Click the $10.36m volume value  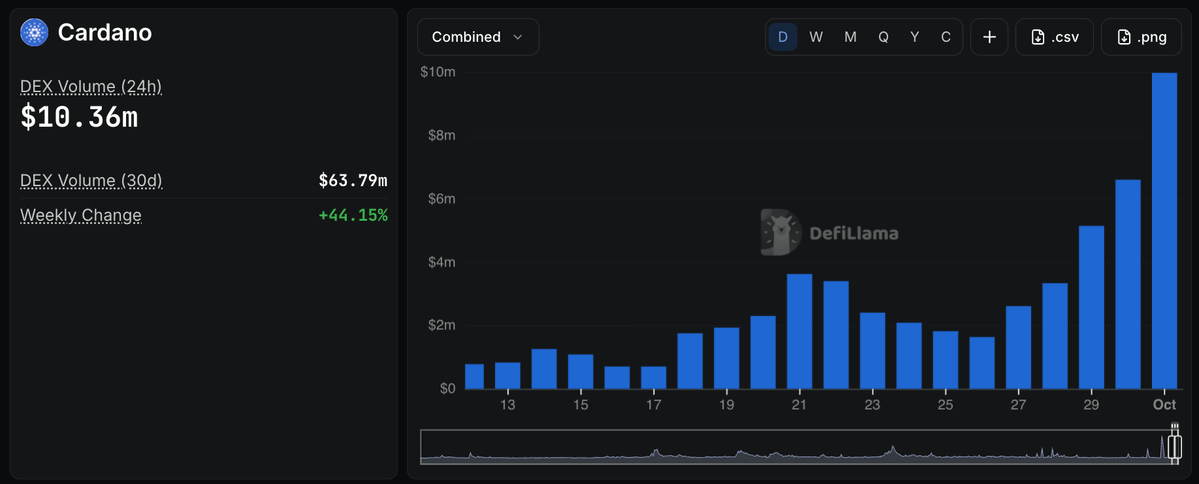(79, 116)
